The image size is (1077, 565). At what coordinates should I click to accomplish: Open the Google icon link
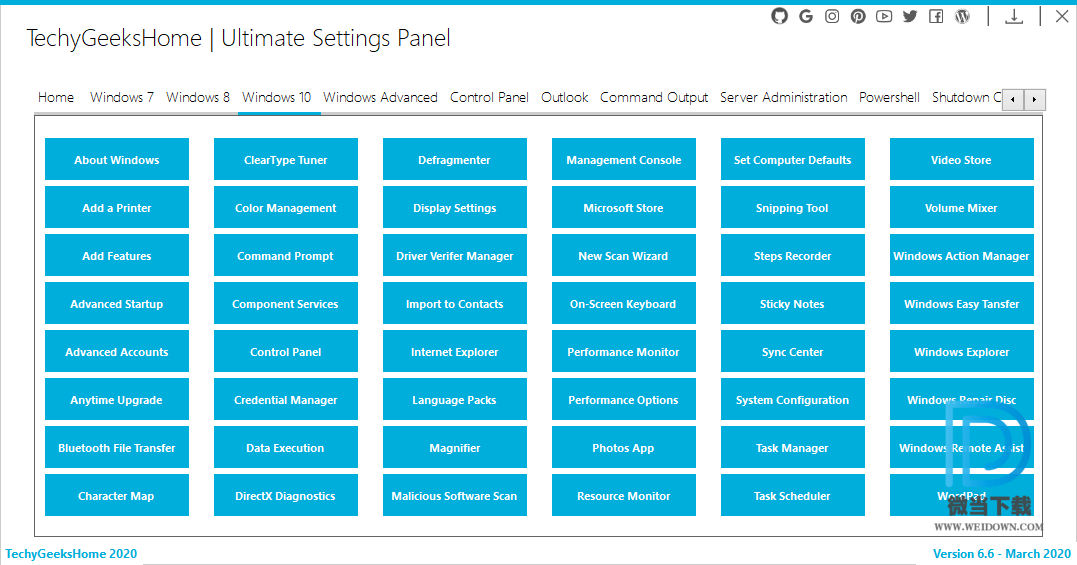(806, 16)
